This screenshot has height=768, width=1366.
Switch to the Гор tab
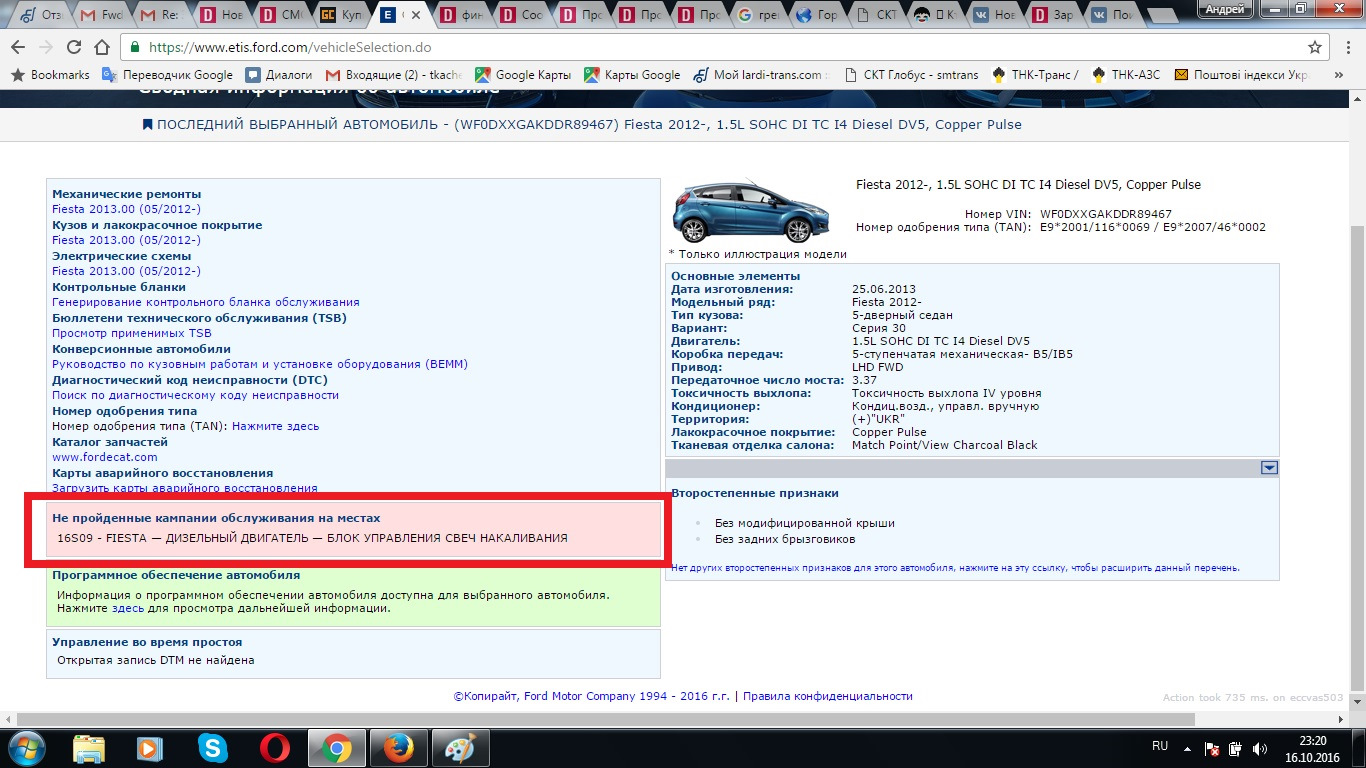point(820,15)
